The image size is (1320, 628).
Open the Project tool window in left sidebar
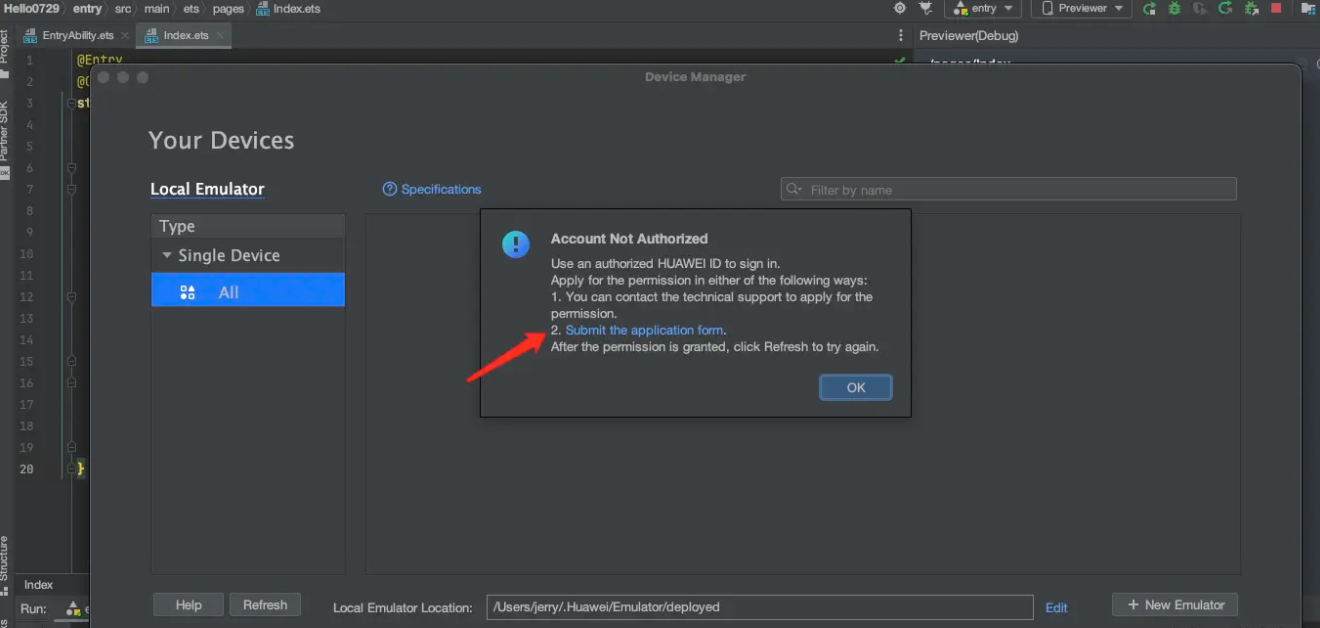pyautogui.click(x=5, y=52)
